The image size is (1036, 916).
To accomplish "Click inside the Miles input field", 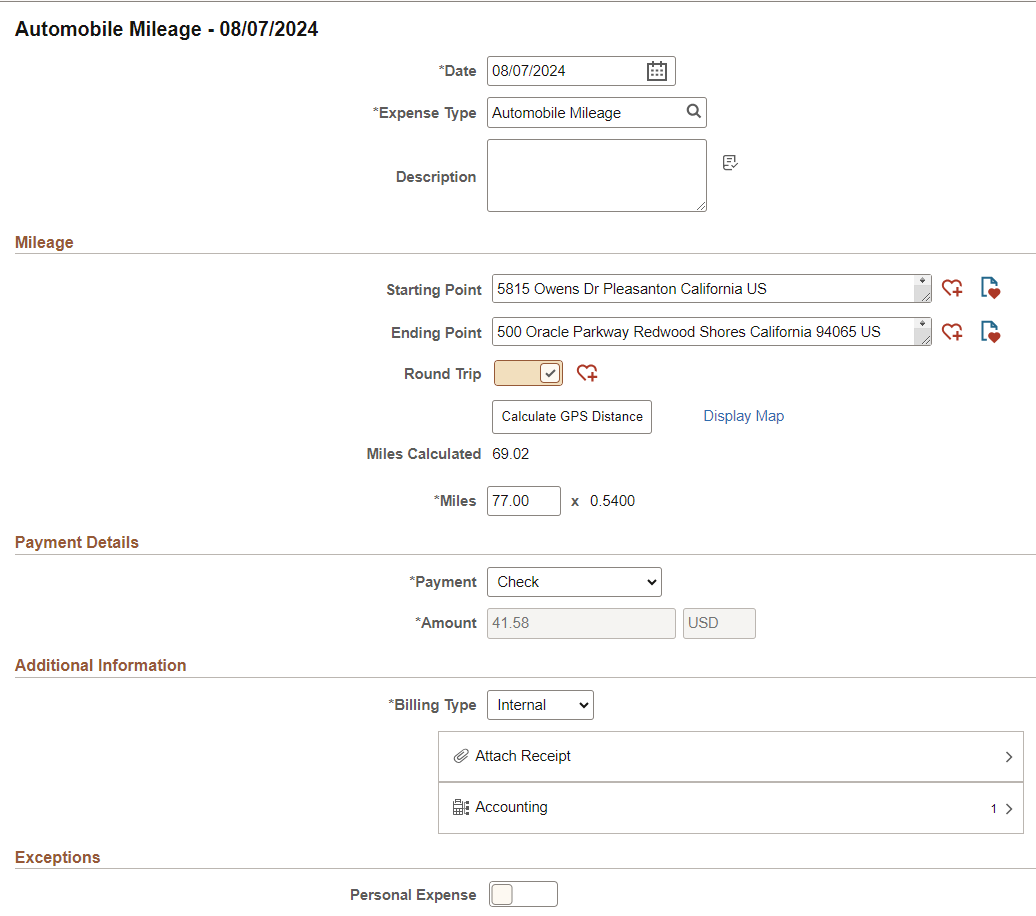I will pyautogui.click(x=523, y=500).
